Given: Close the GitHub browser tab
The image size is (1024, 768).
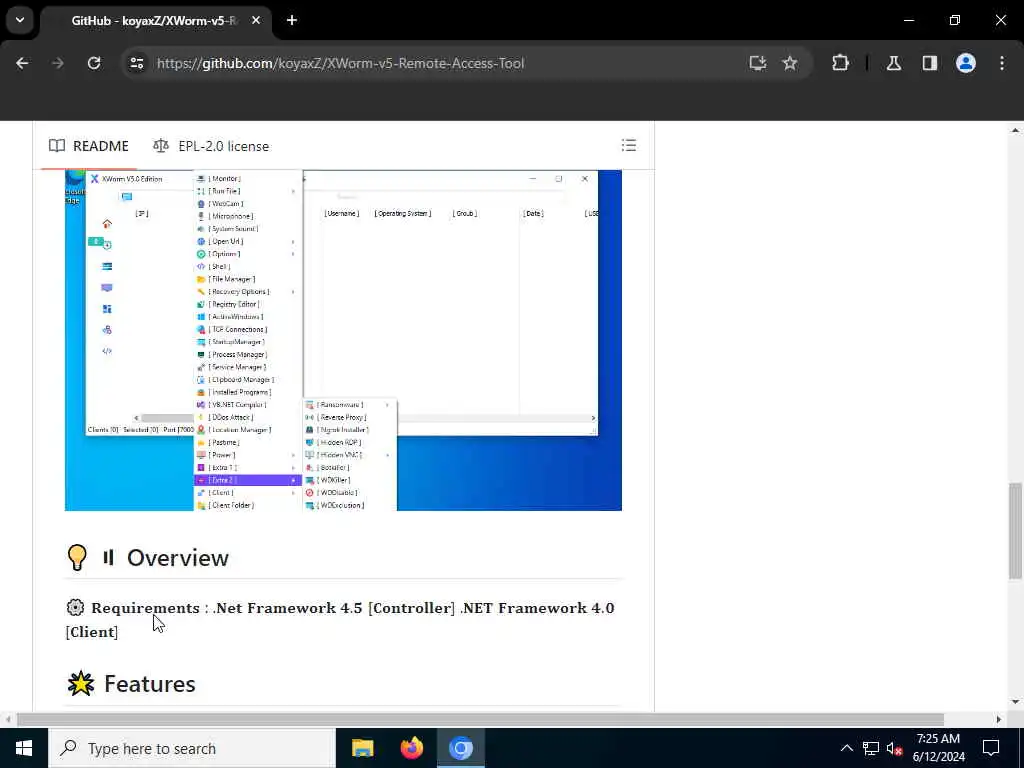Looking at the screenshot, I should pos(256,21).
